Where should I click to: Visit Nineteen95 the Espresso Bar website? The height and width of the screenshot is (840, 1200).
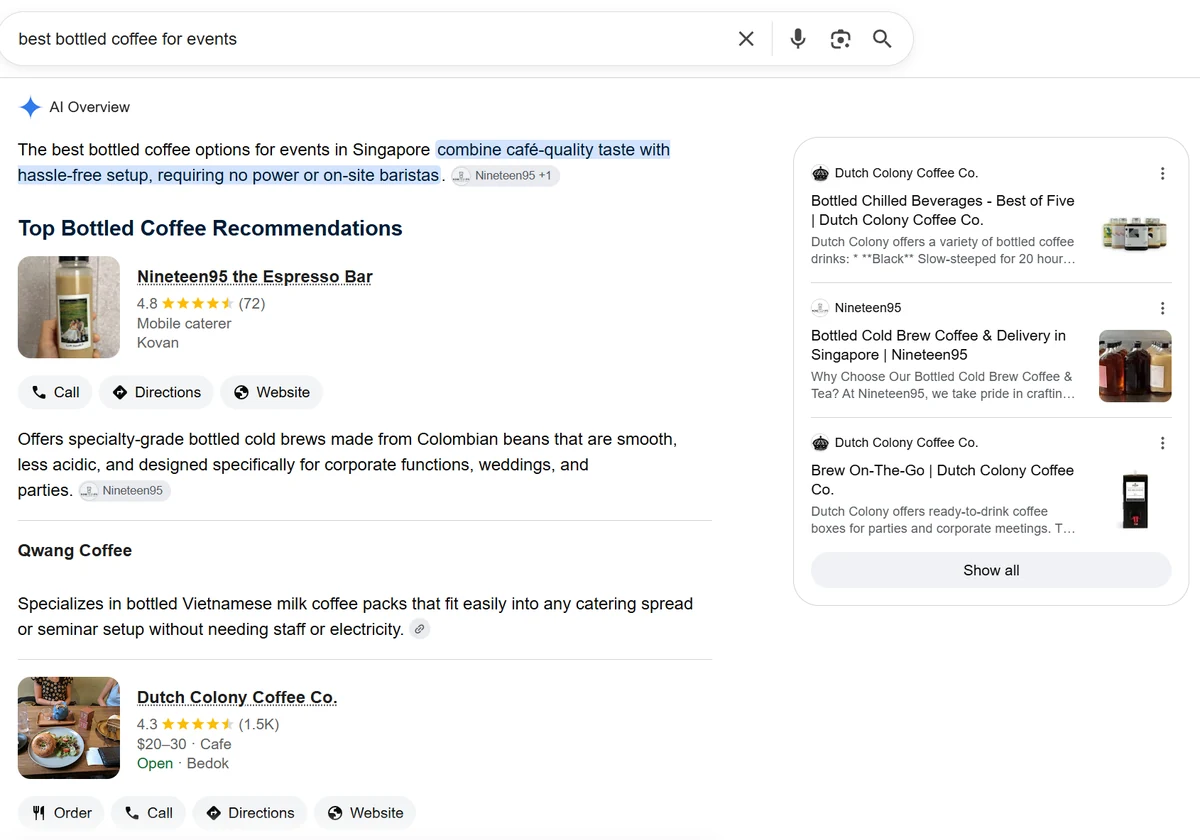pyautogui.click(x=272, y=392)
